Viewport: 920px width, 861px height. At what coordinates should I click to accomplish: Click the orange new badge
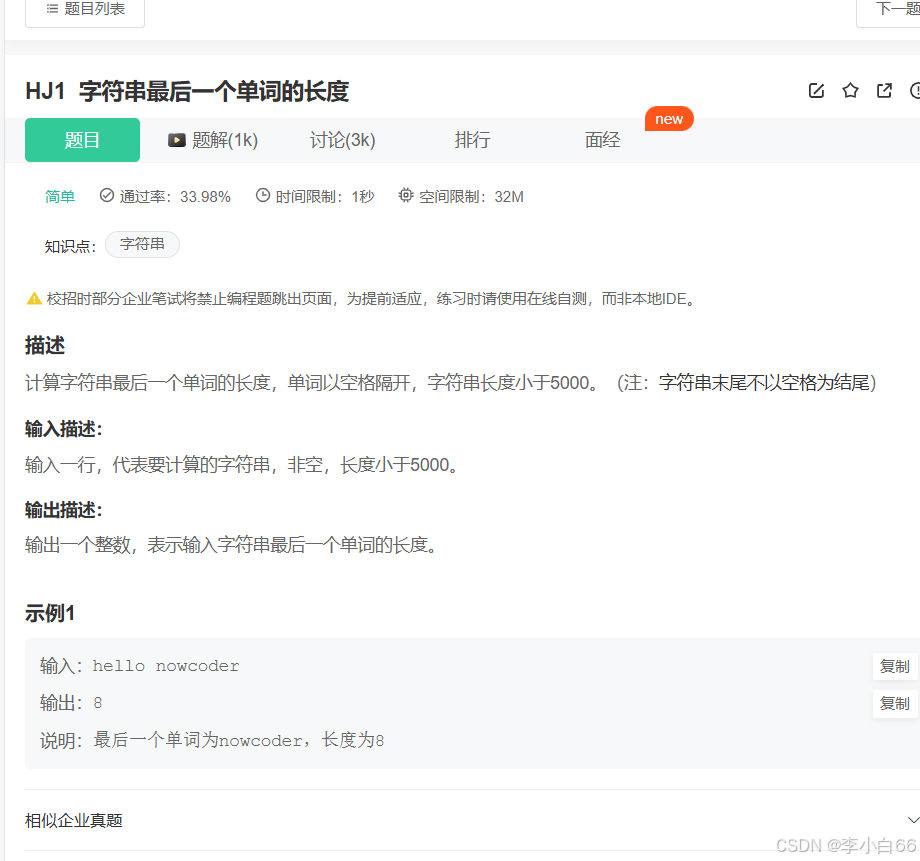pyautogui.click(x=669, y=119)
